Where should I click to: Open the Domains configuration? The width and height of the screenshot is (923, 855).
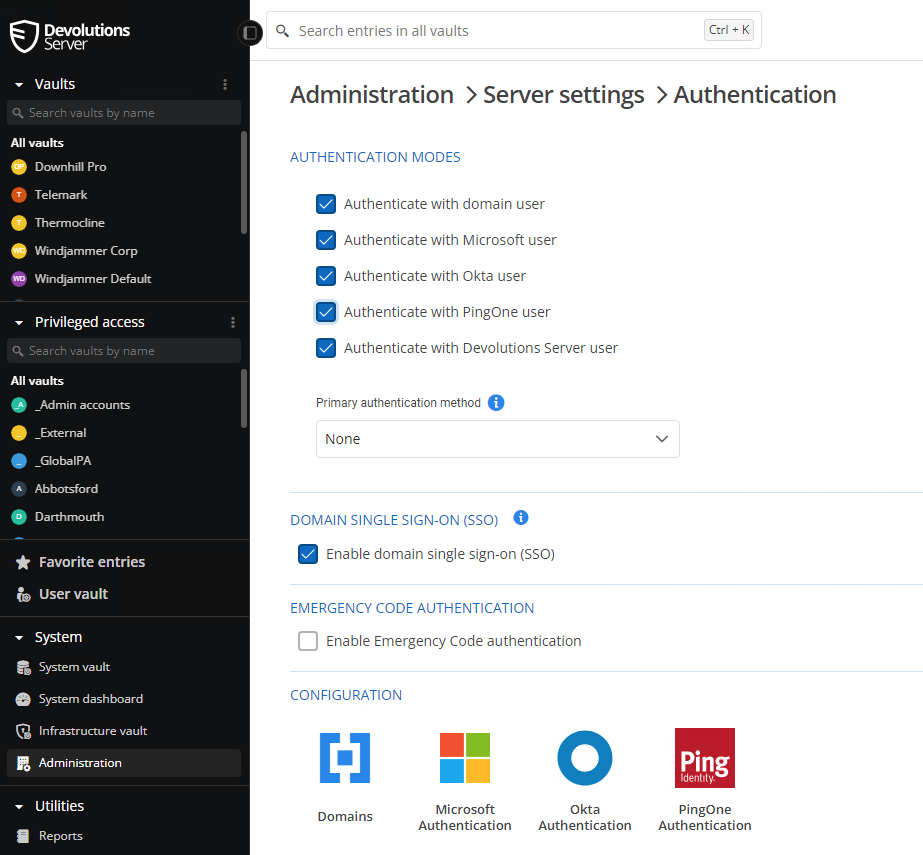[x=345, y=776]
